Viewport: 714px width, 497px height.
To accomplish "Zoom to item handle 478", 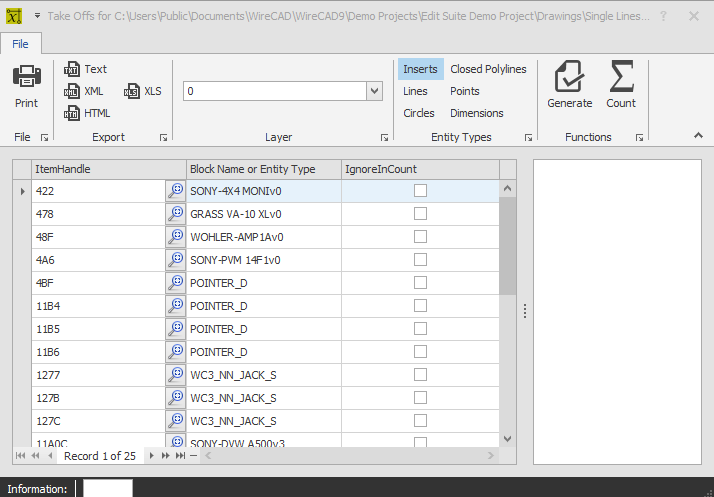I will pyautogui.click(x=175, y=214).
